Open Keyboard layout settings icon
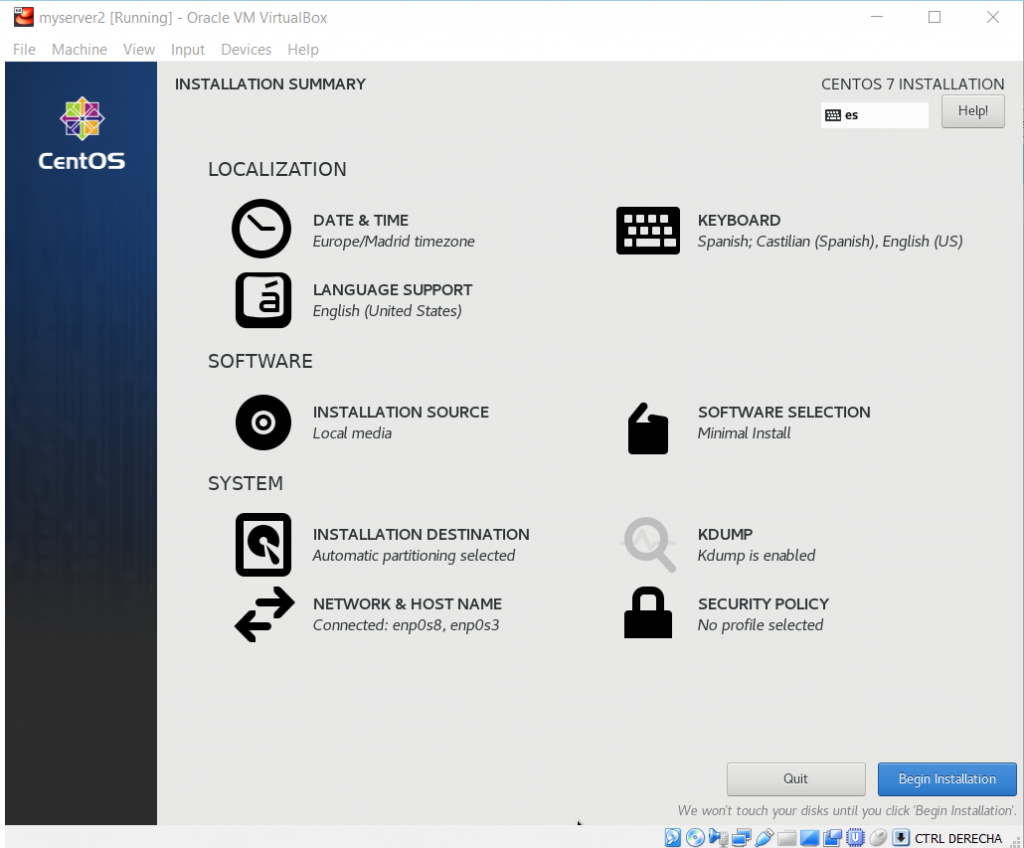Screen dimensions: 1024x848 [x=648, y=231]
